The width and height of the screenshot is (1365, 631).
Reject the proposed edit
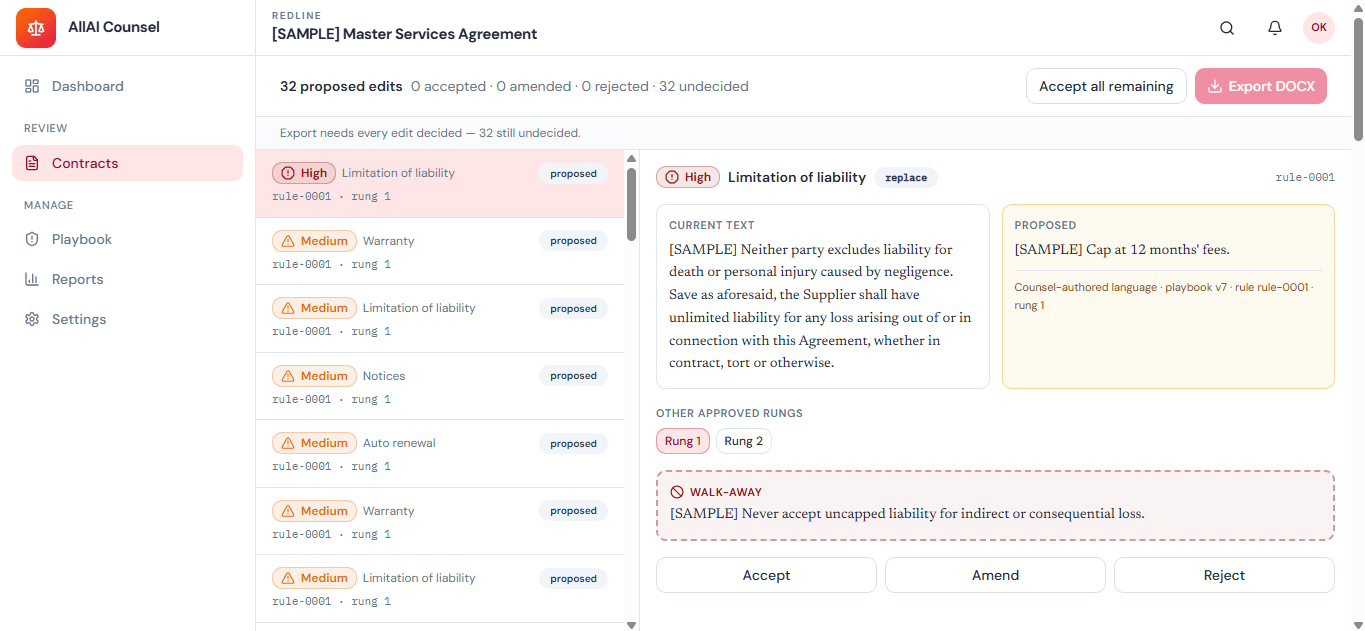[1224, 575]
